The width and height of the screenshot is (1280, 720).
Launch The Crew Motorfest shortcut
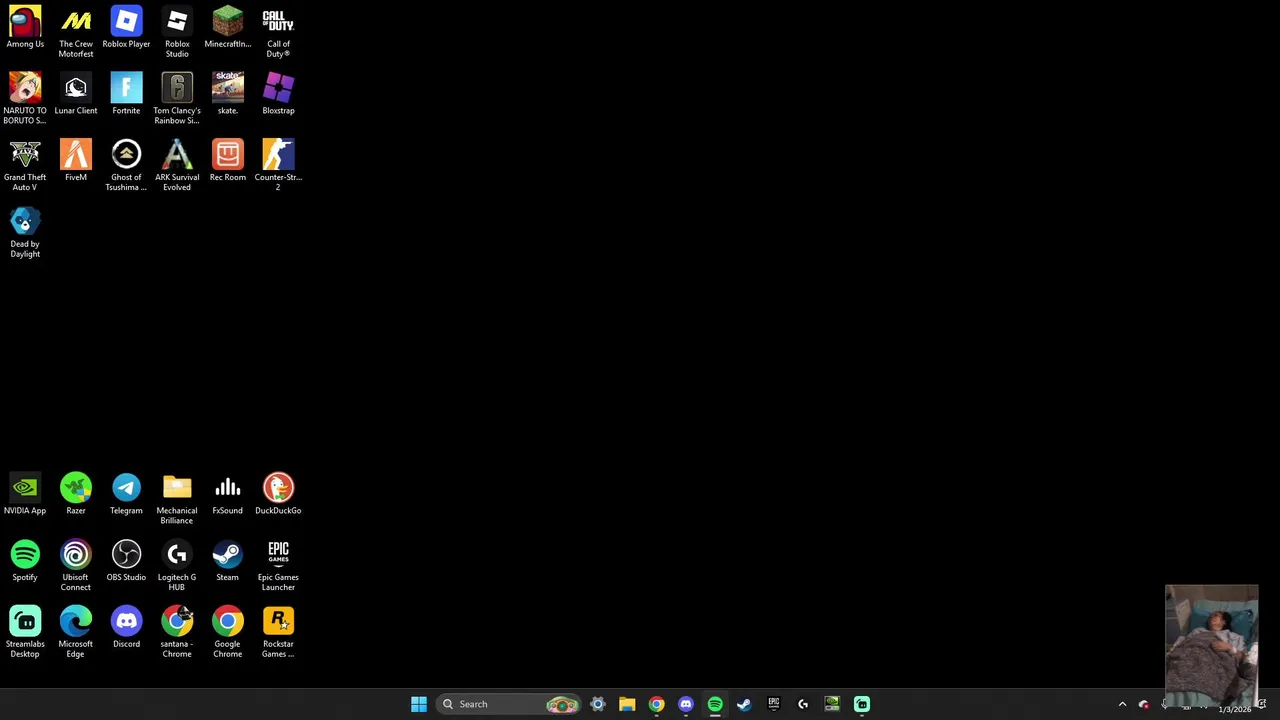click(76, 32)
